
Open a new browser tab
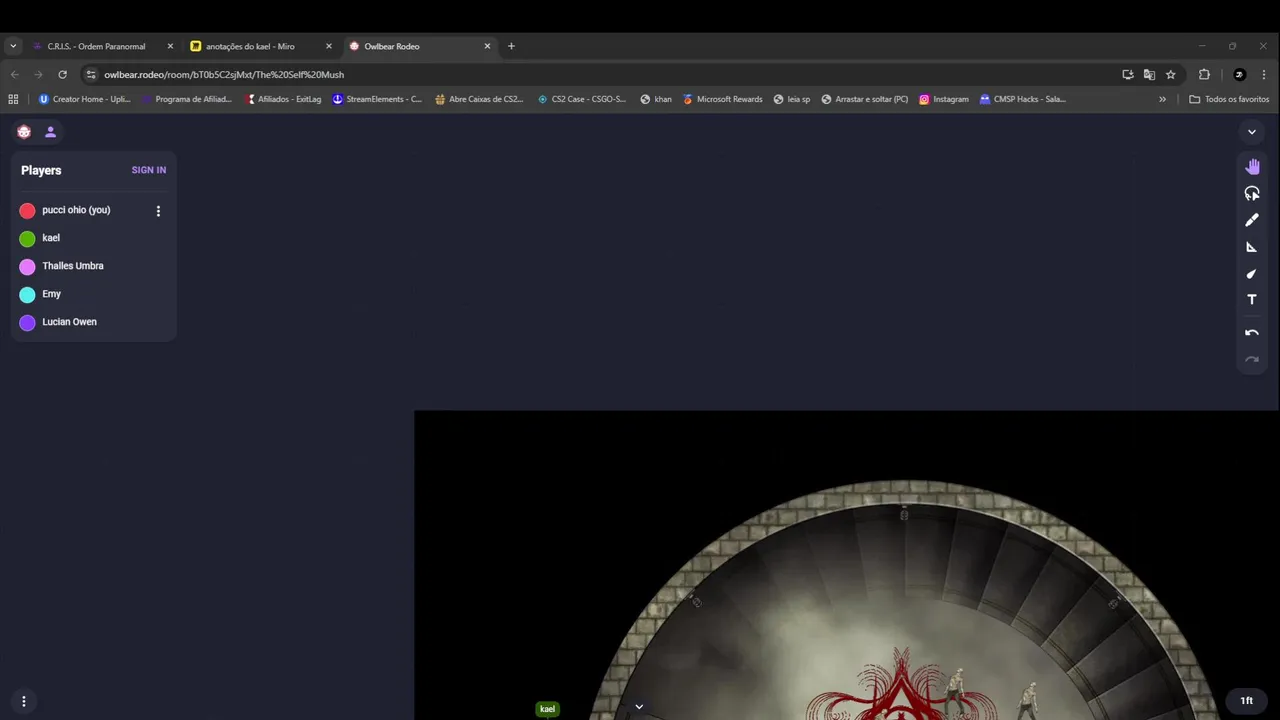[x=511, y=46]
